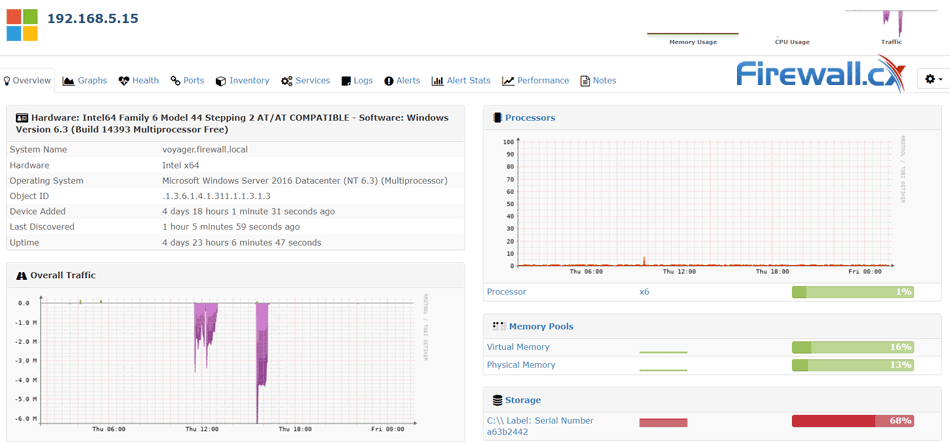Click the Processor row link
Image resolution: width=950 pixels, height=443 pixels.
point(507,291)
